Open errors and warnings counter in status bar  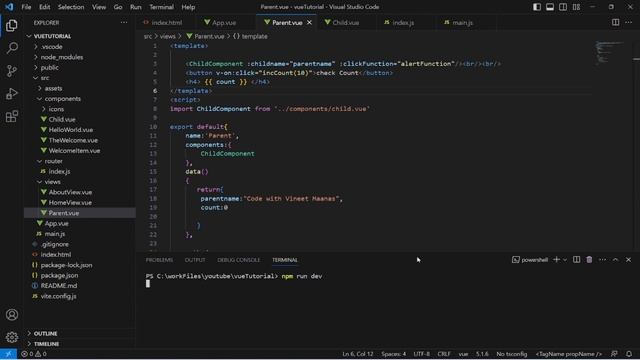tap(34, 354)
